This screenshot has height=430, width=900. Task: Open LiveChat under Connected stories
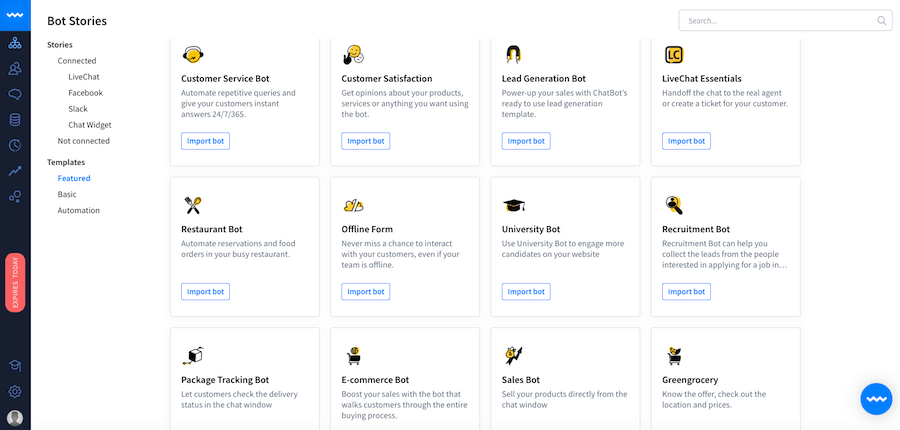tap(84, 77)
